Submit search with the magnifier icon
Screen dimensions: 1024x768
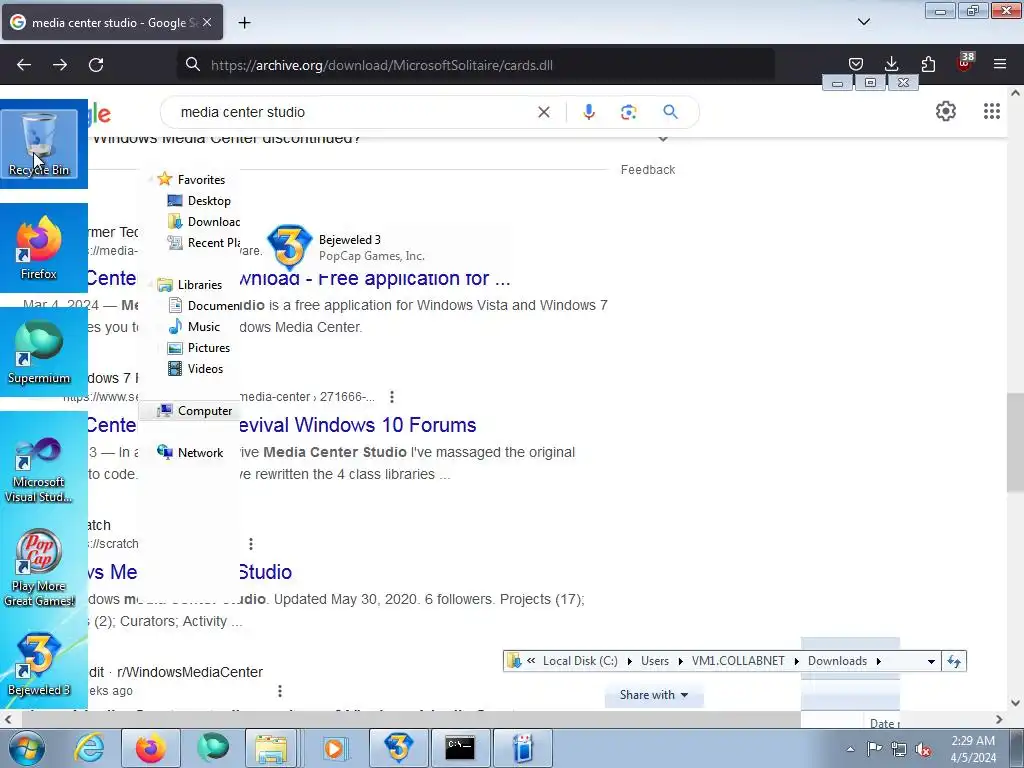(x=671, y=112)
